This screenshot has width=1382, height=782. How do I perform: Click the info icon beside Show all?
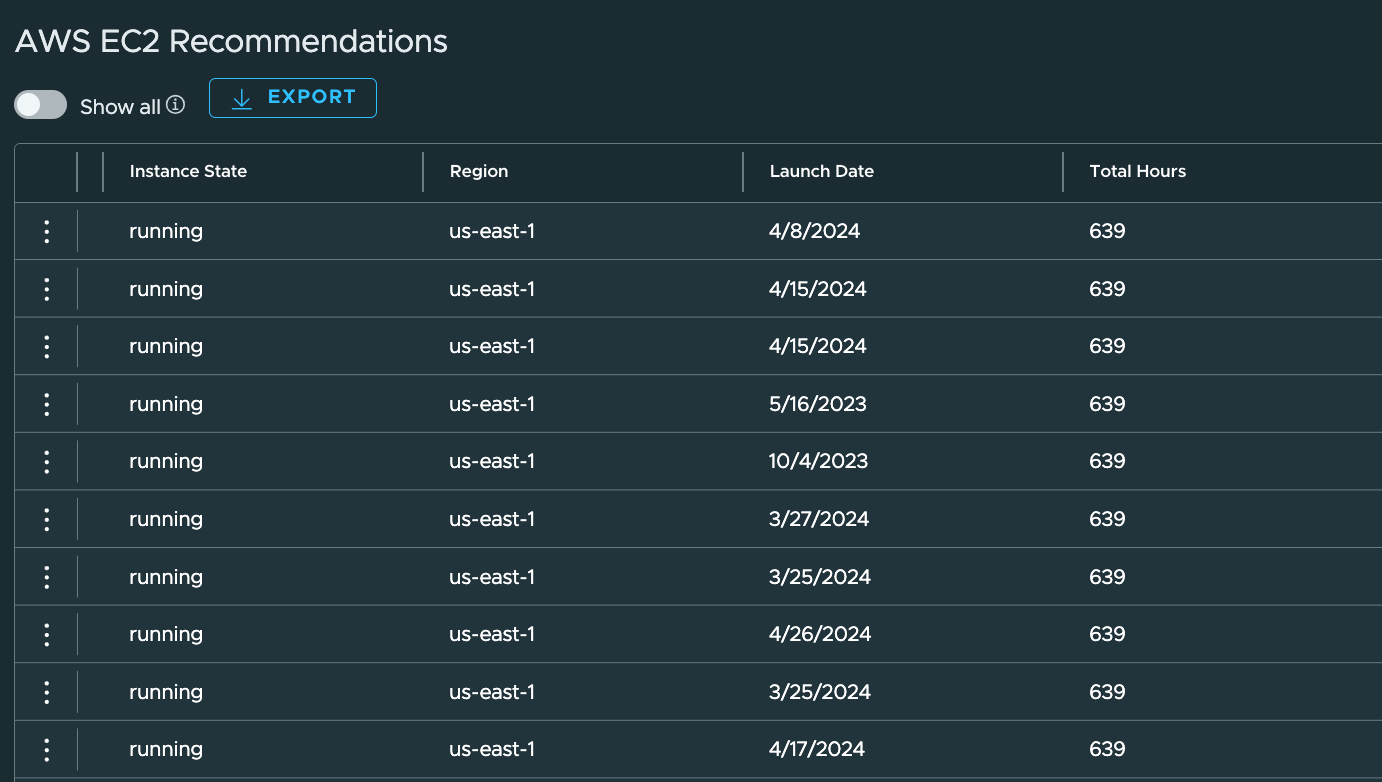pos(176,104)
